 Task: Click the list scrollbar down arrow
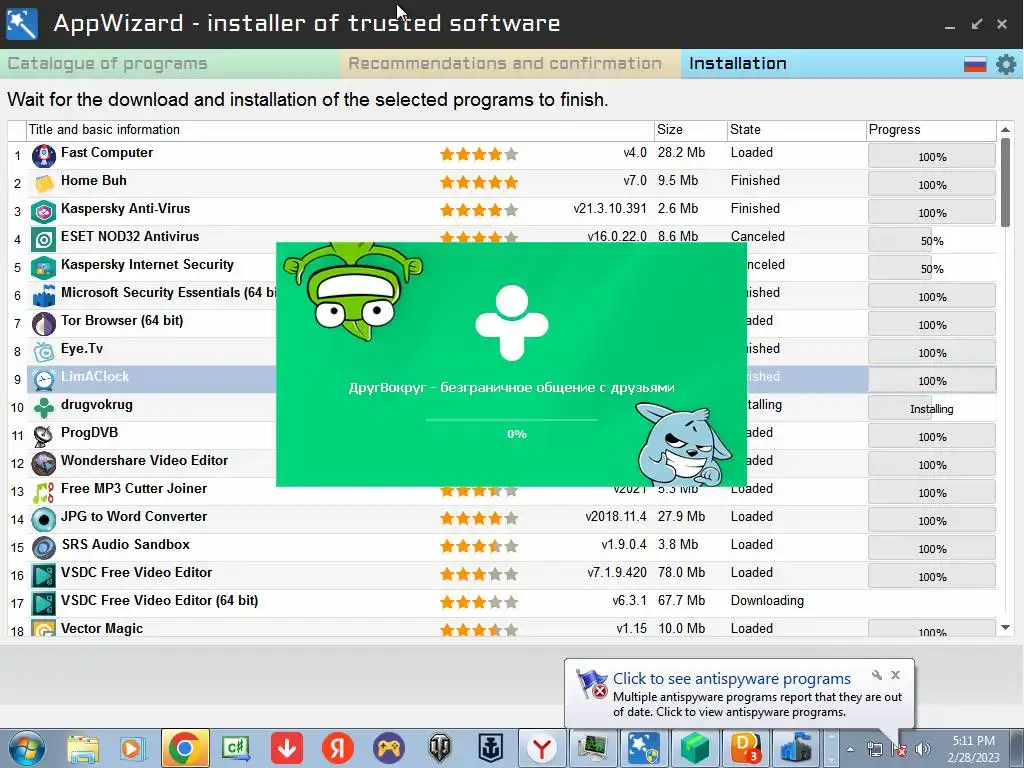1005,628
